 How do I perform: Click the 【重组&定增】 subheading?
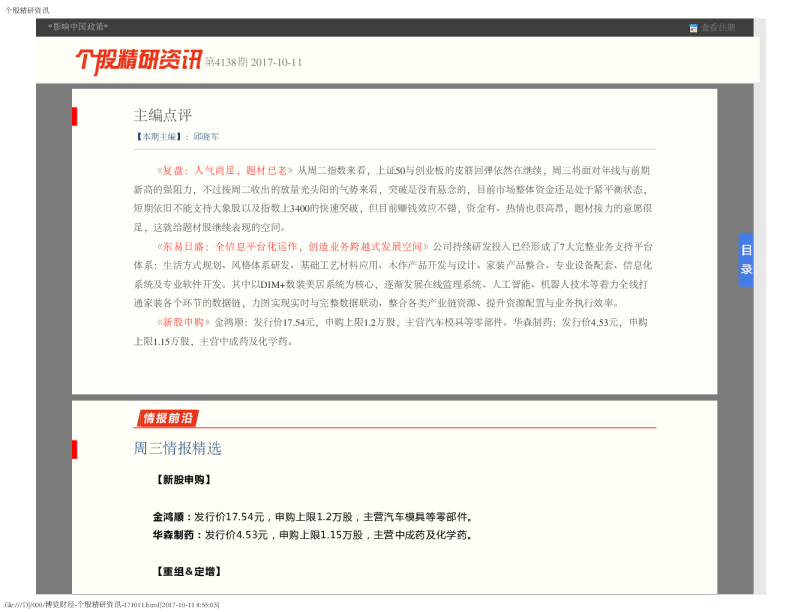tap(187, 571)
